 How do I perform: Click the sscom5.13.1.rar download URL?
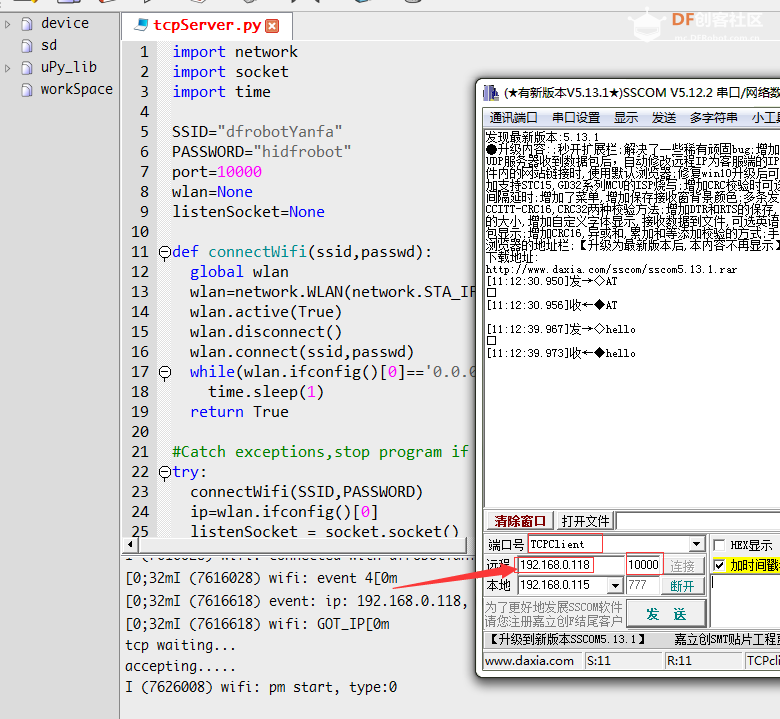coord(611,270)
